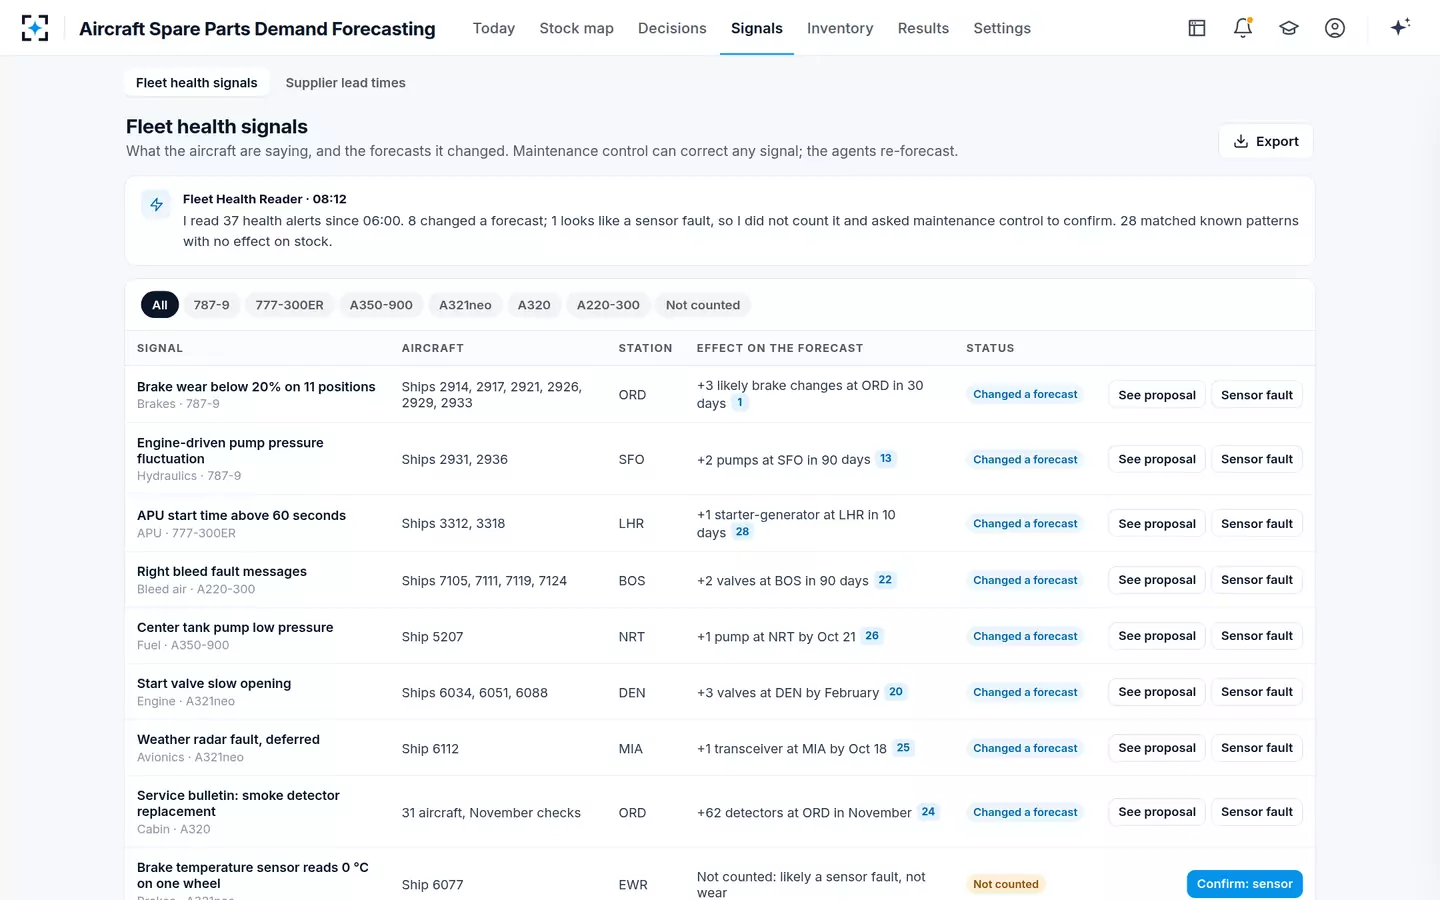See proposal for center tank pump signal
This screenshot has height=900, width=1440.
click(x=1157, y=636)
